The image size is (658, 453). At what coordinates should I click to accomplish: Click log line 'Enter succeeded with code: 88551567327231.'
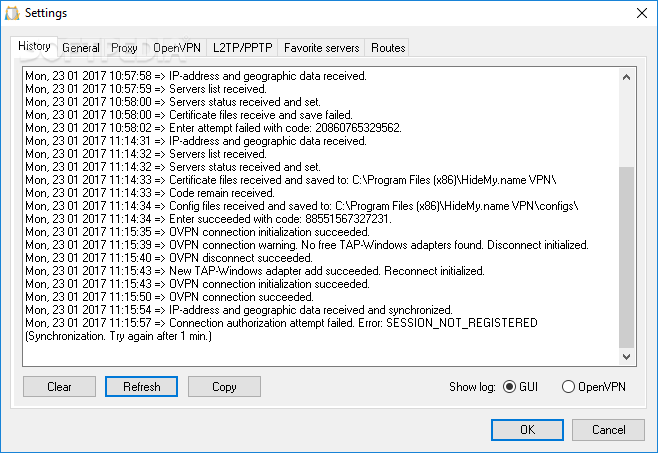[209, 219]
